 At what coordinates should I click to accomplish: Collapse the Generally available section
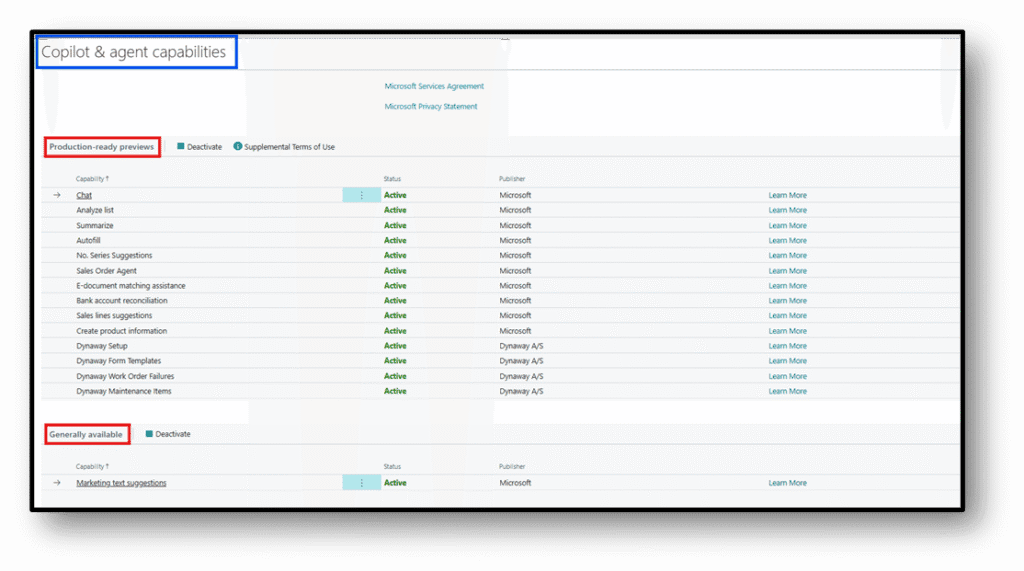click(x=87, y=434)
